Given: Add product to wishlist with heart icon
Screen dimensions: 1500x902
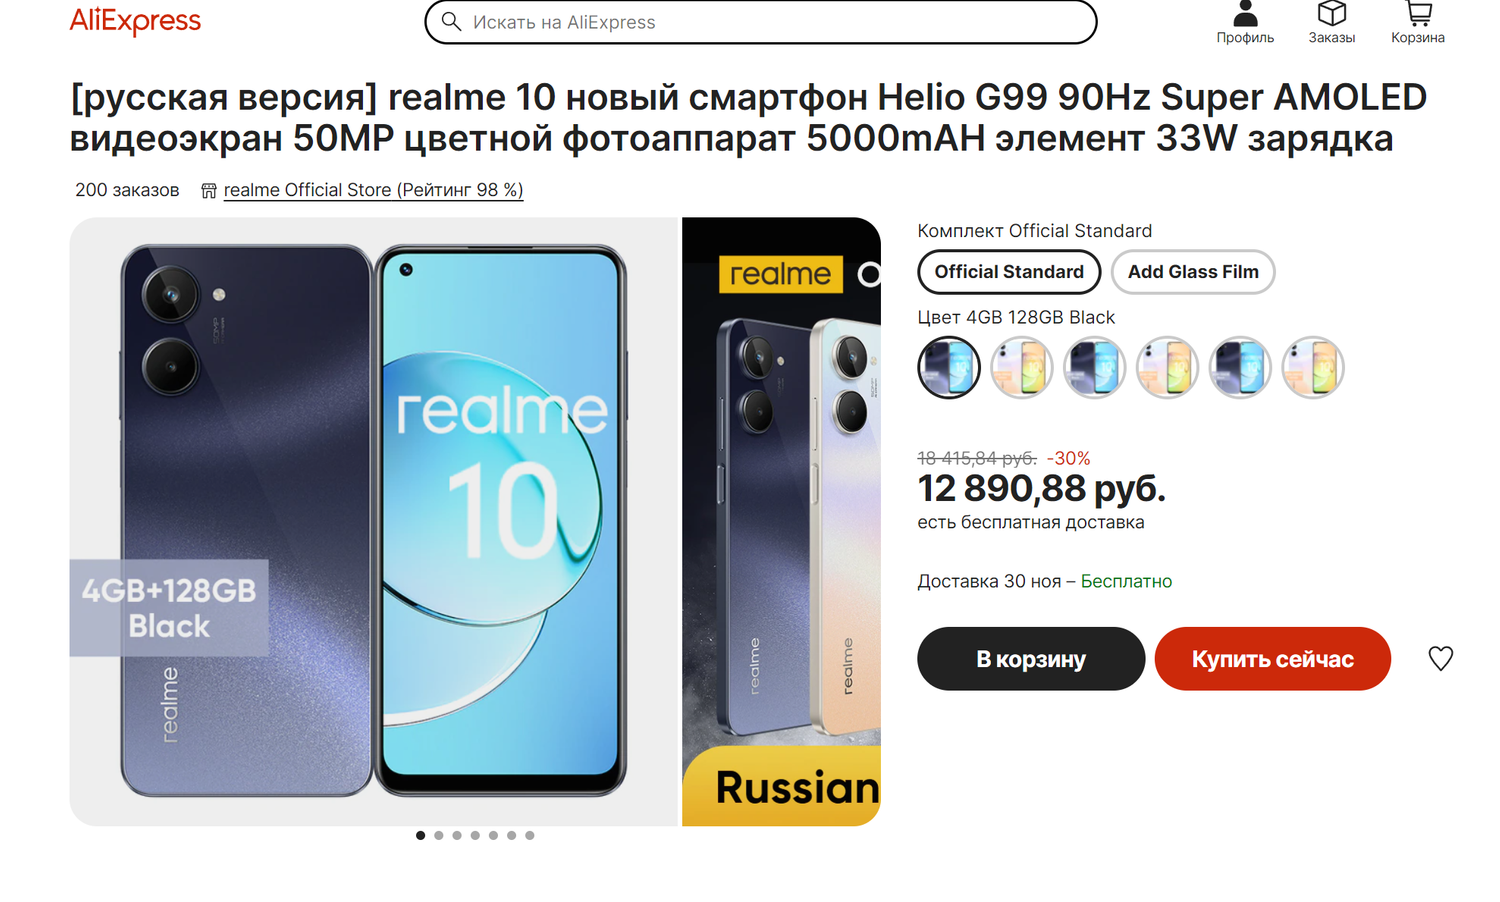Looking at the screenshot, I should pos(1440,658).
